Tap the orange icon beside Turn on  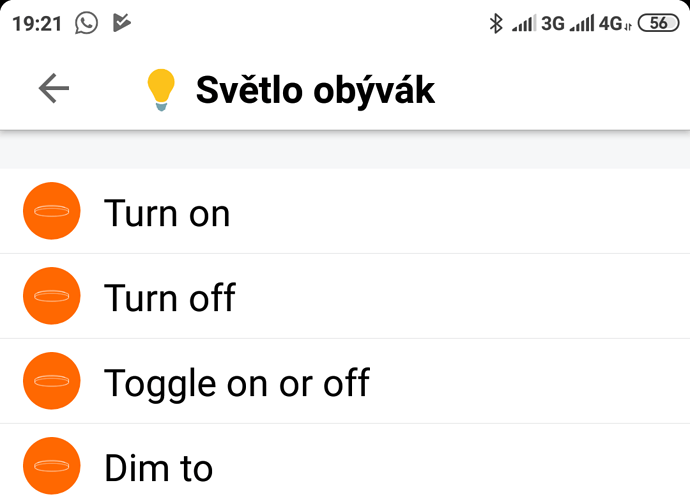pyautogui.click(x=51, y=212)
